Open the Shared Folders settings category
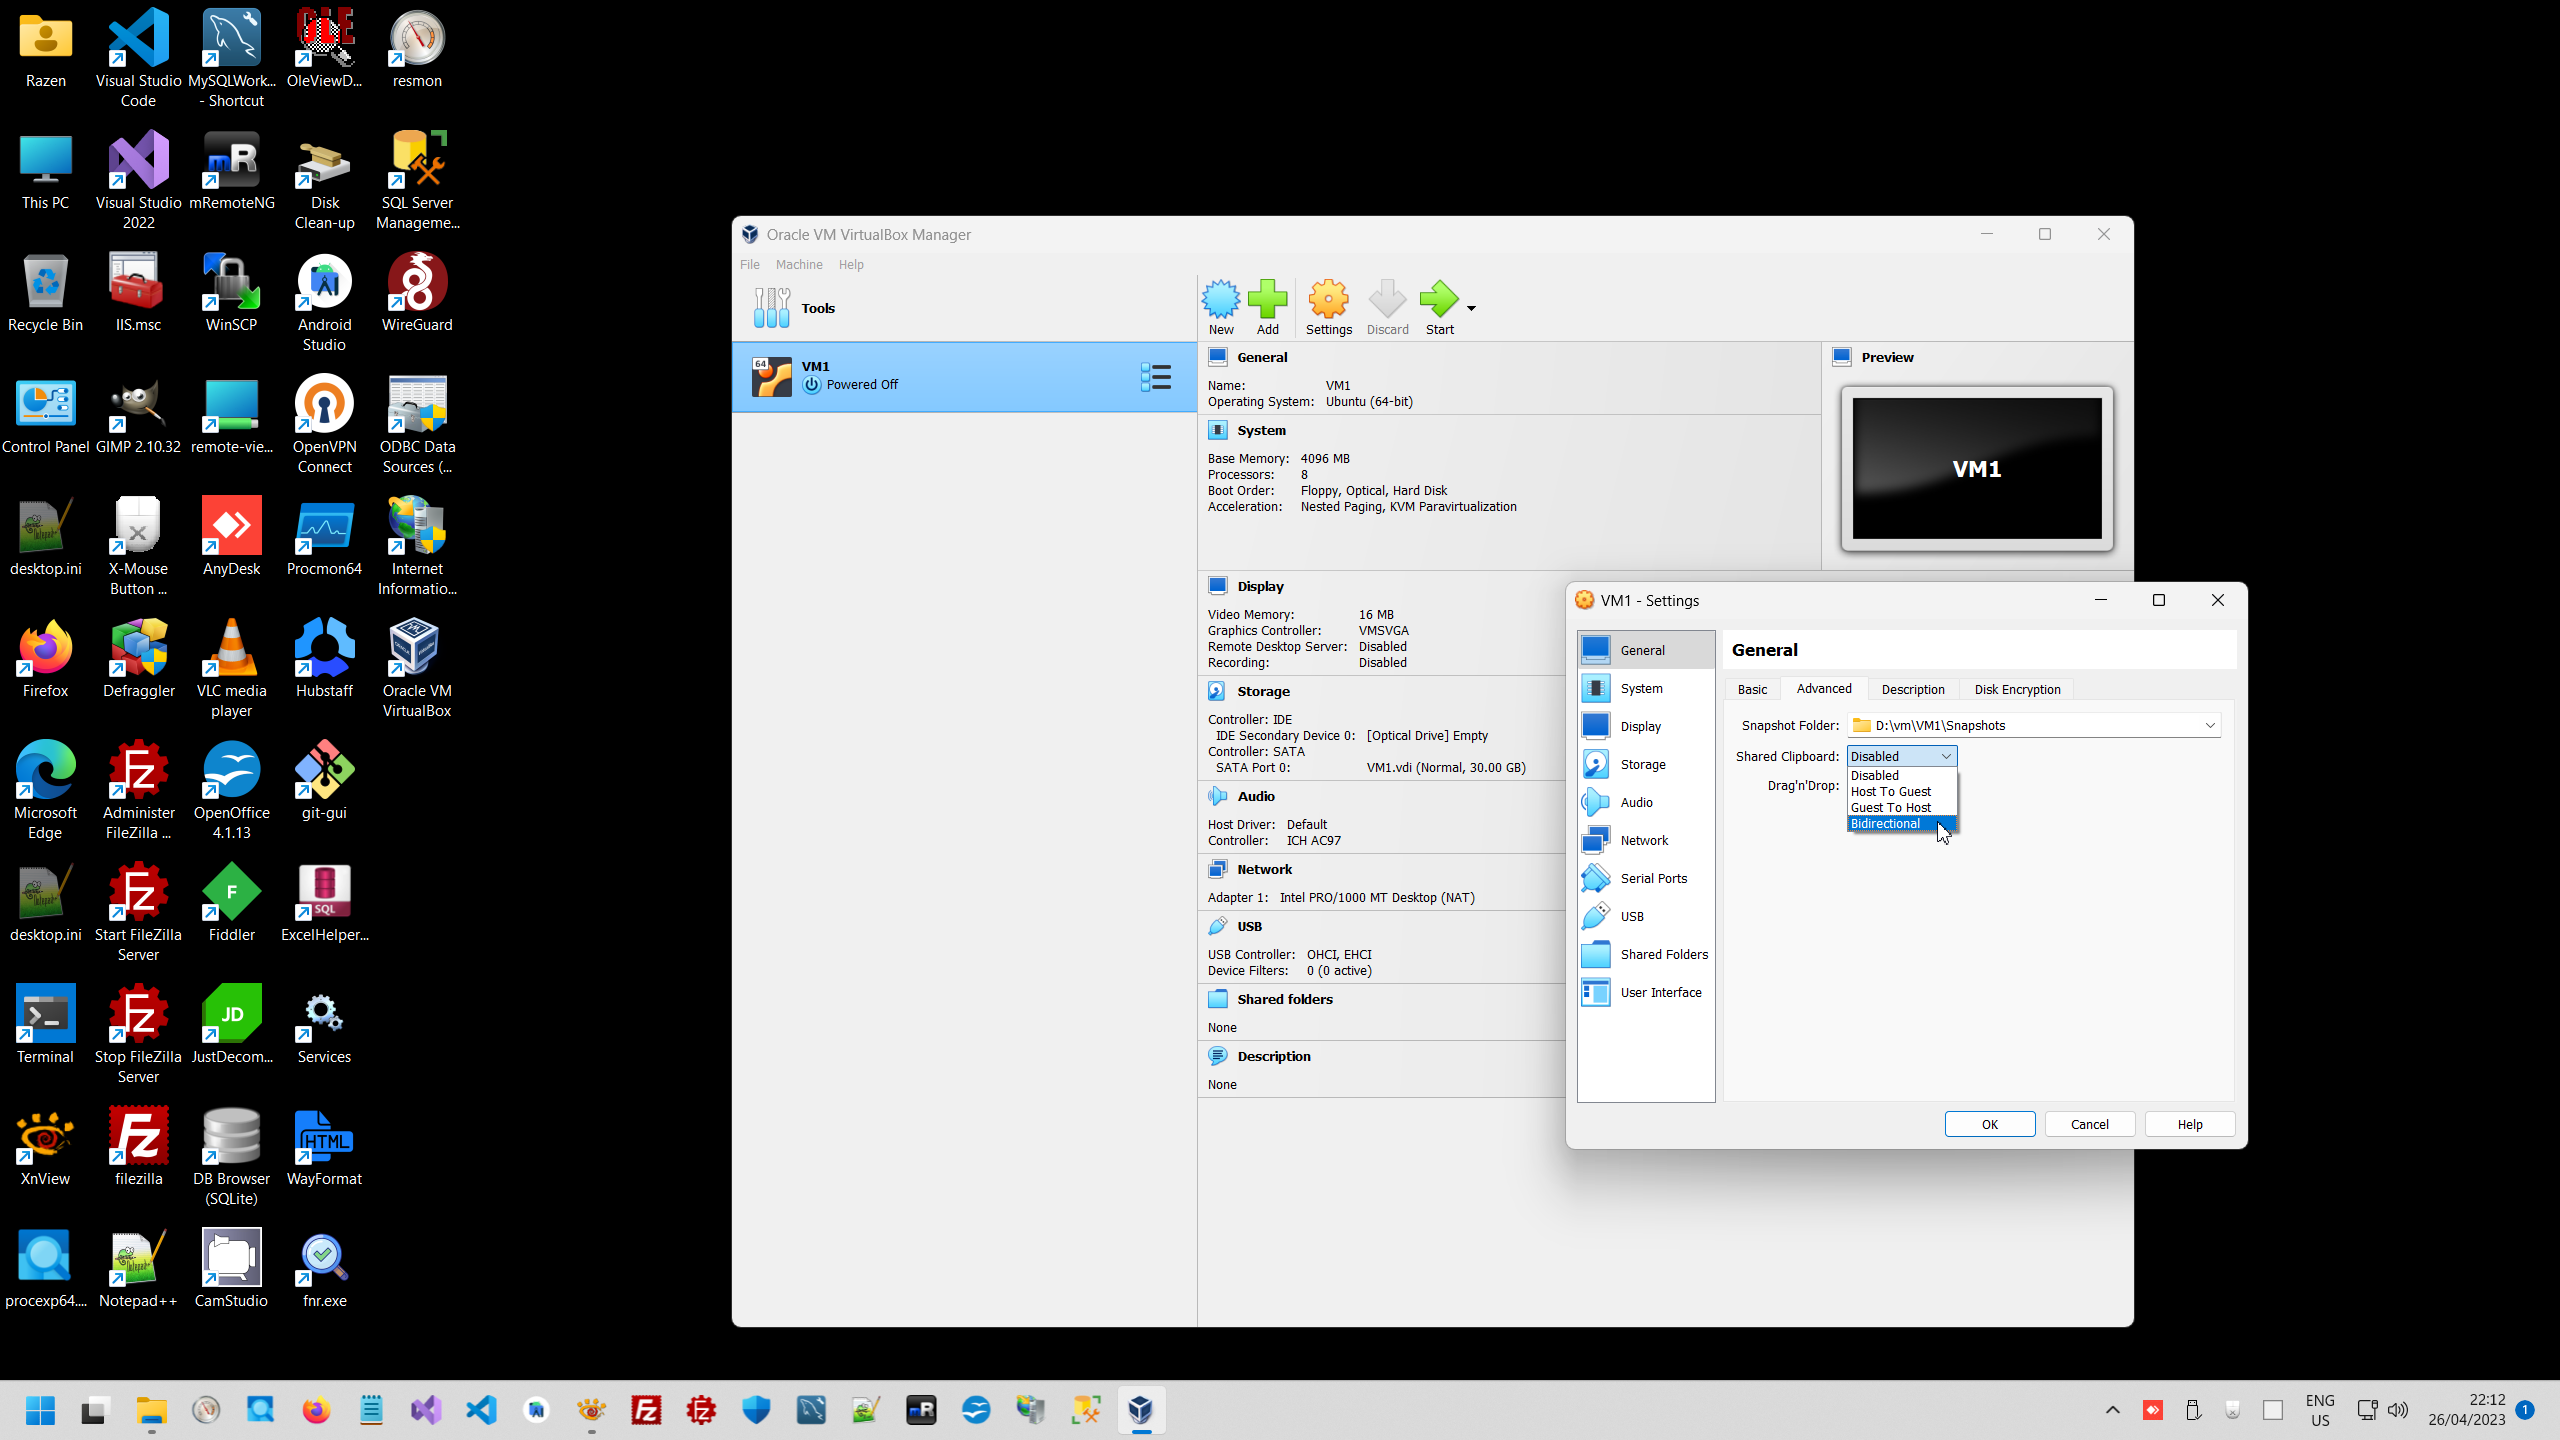 (x=1663, y=955)
